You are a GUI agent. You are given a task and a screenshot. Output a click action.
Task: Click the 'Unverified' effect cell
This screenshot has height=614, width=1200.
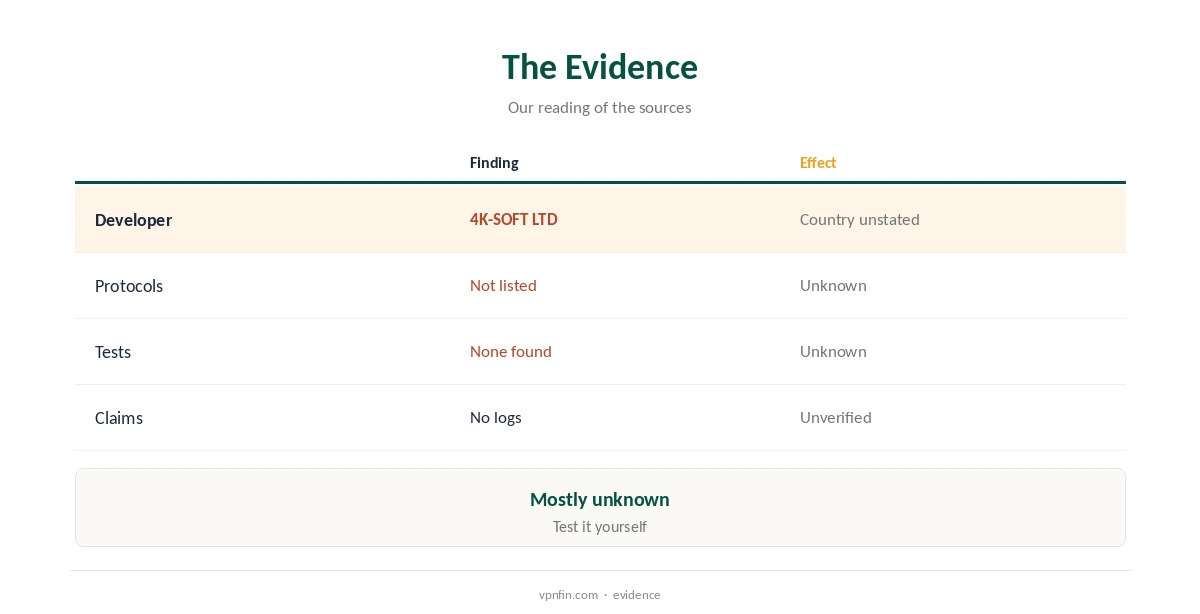coord(836,417)
